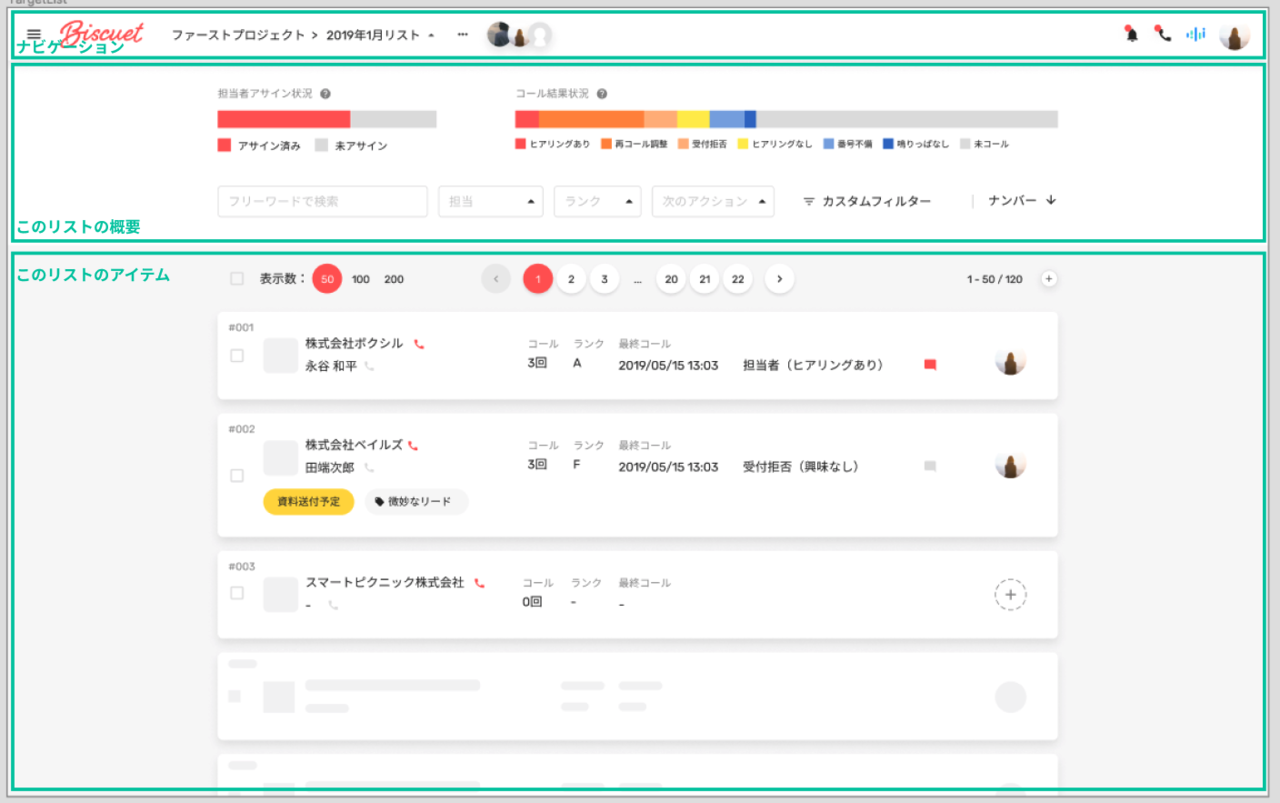The height and width of the screenshot is (803, 1280).
Task: Click the 資料送付予定 yellow tag
Action: (x=308, y=502)
